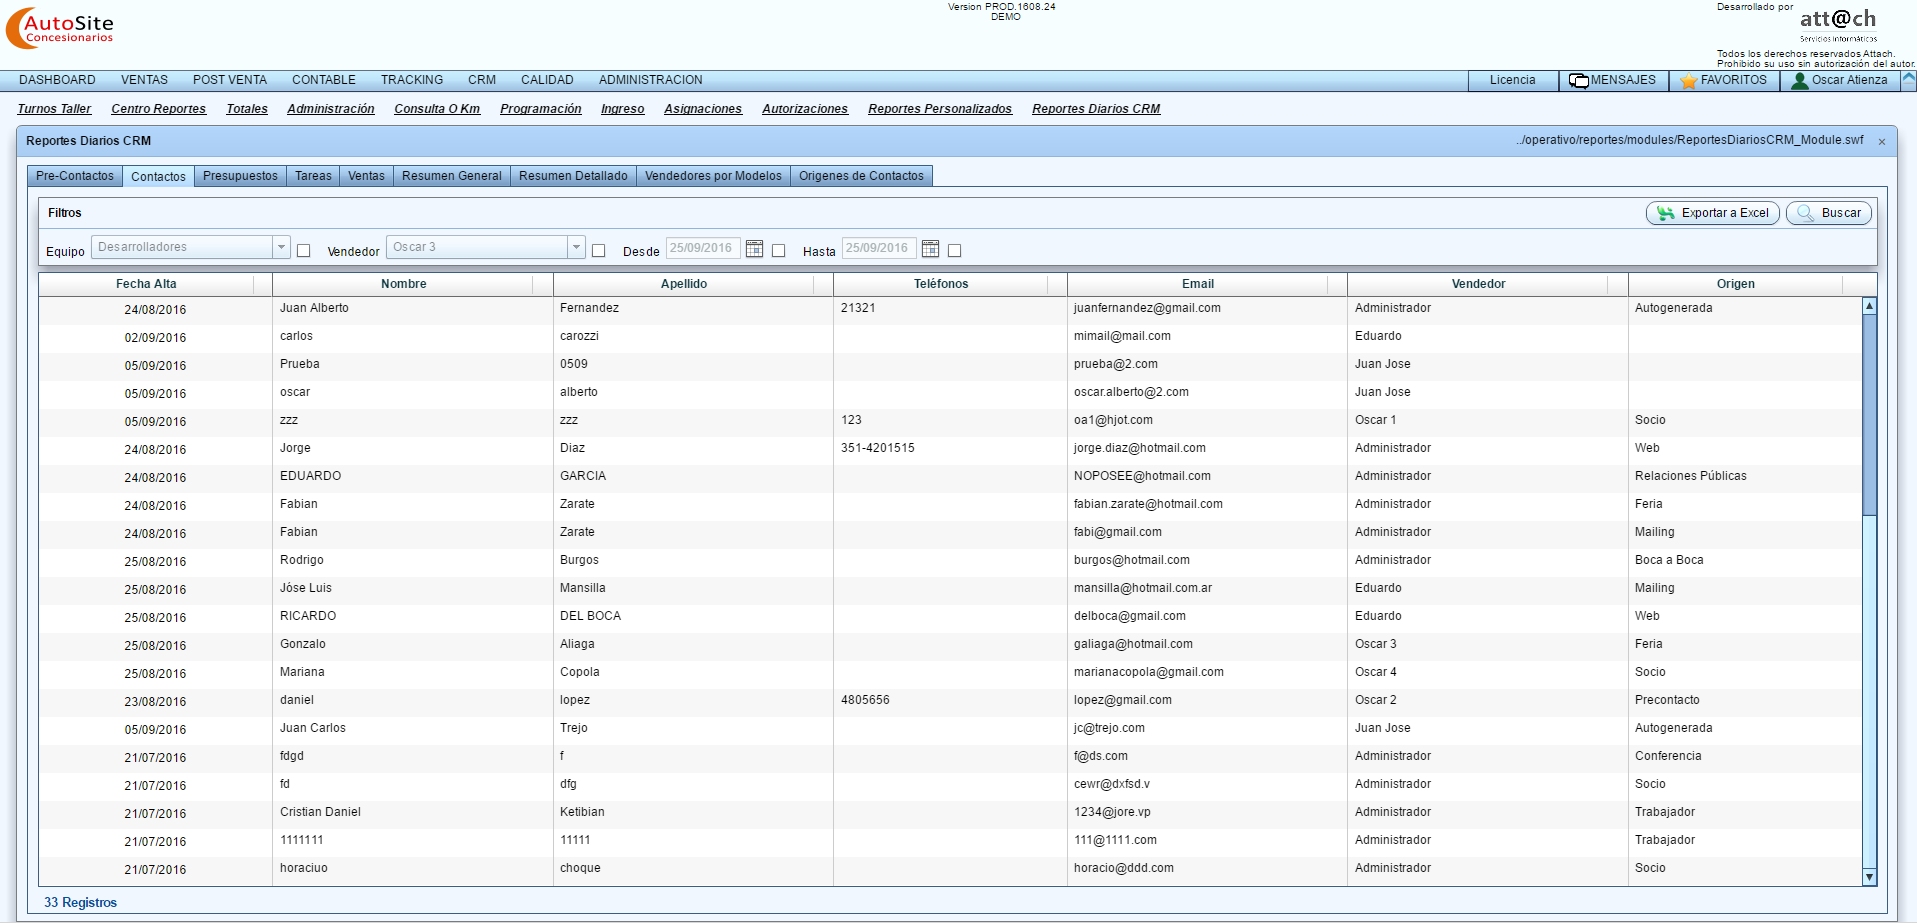
Task: Switch to Vendedores por Modelos tab
Action: [713, 176]
